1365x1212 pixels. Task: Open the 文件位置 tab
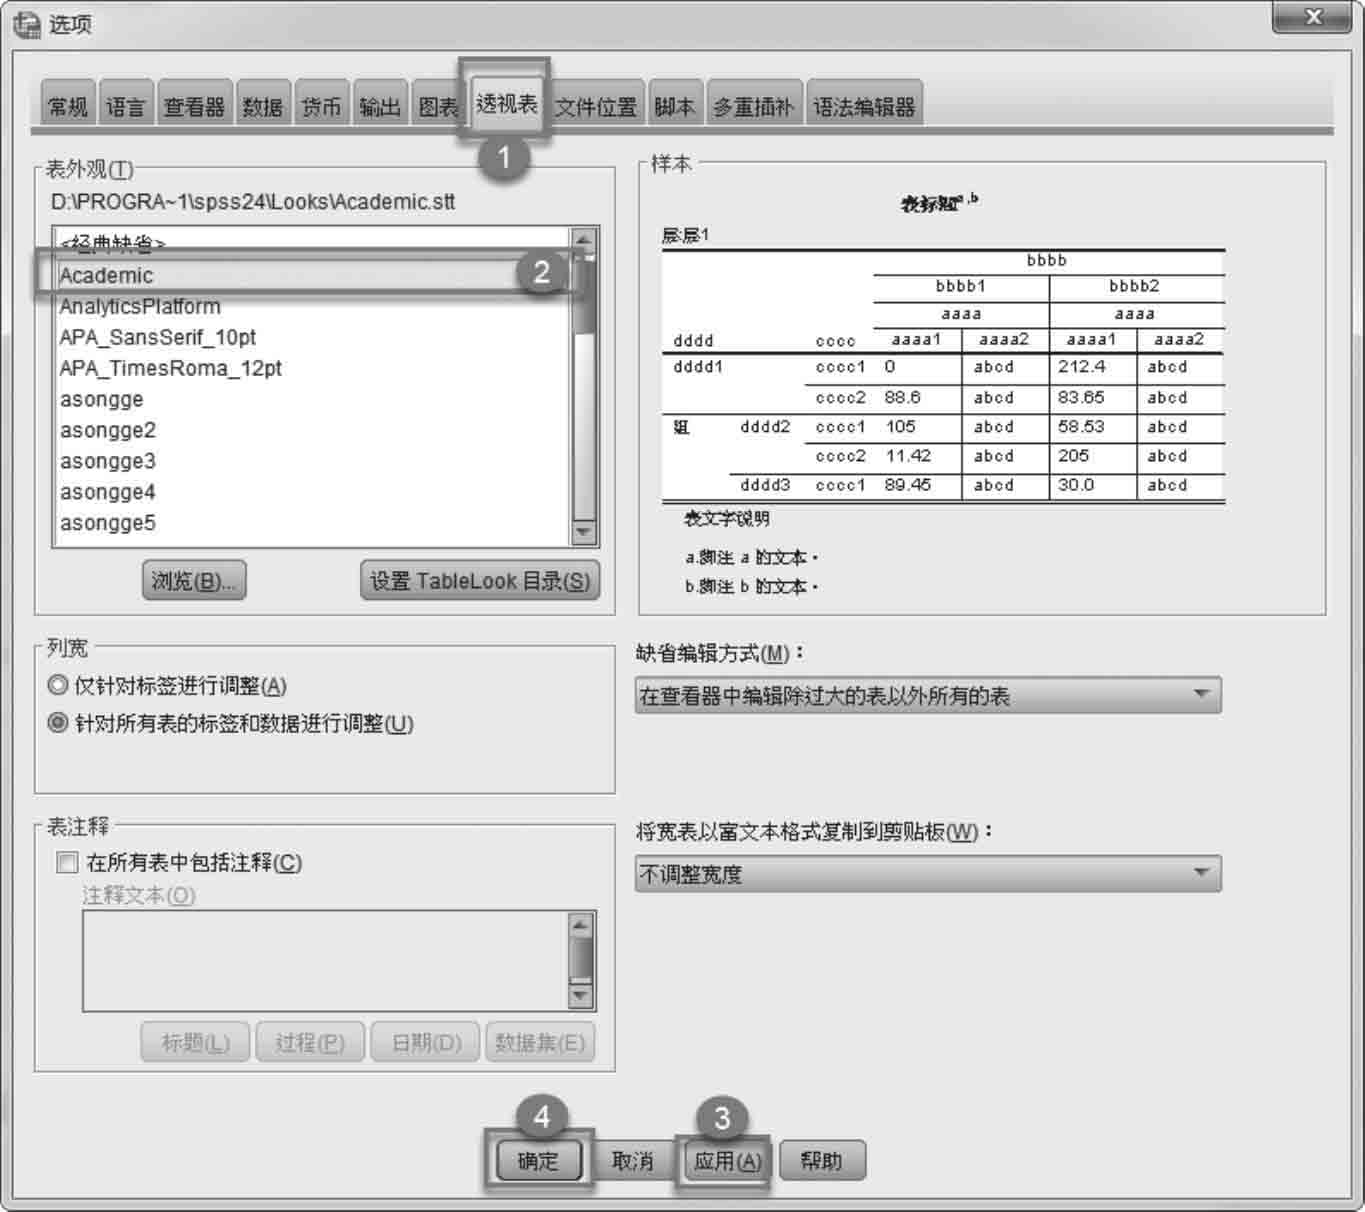click(596, 106)
